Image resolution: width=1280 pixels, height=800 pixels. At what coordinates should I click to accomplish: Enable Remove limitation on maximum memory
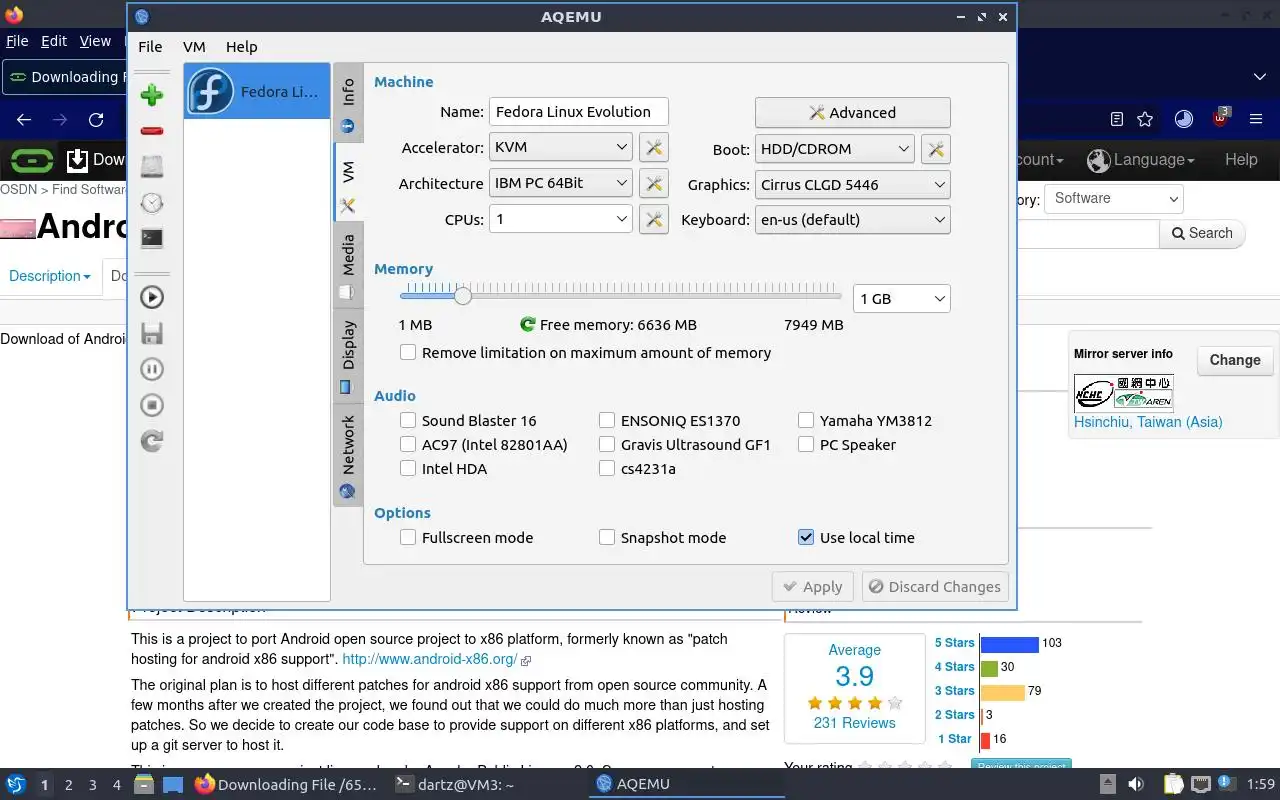408,352
